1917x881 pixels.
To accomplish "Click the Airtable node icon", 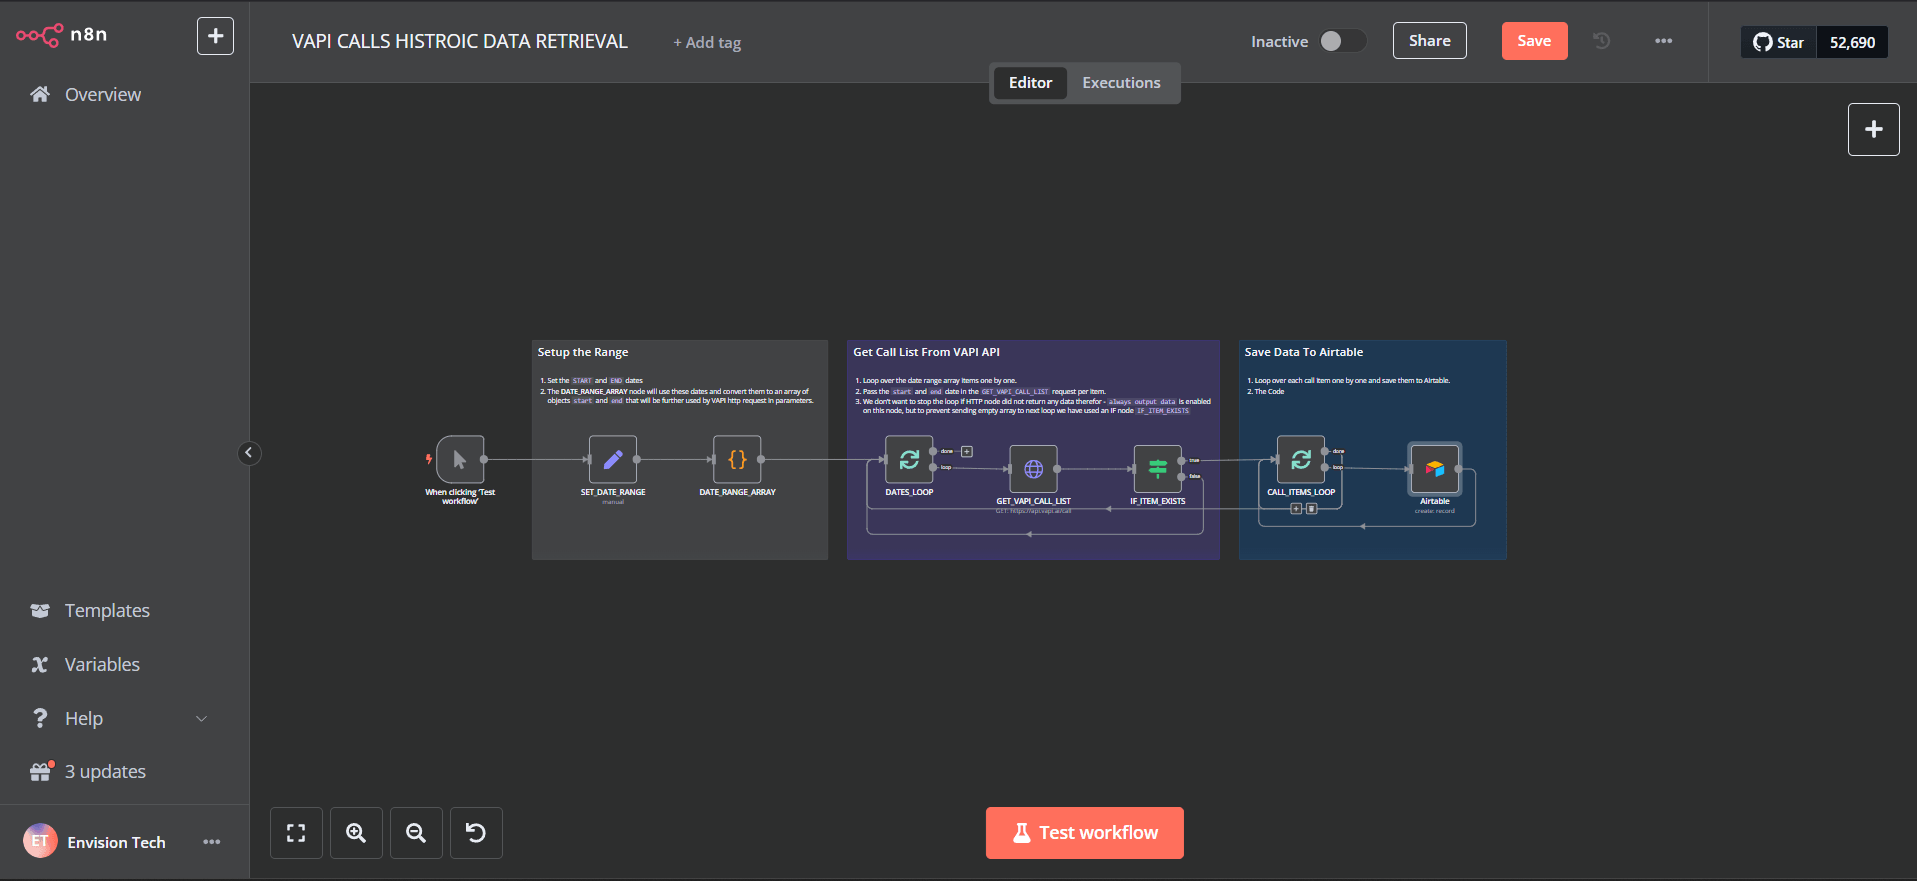I will click(x=1434, y=469).
